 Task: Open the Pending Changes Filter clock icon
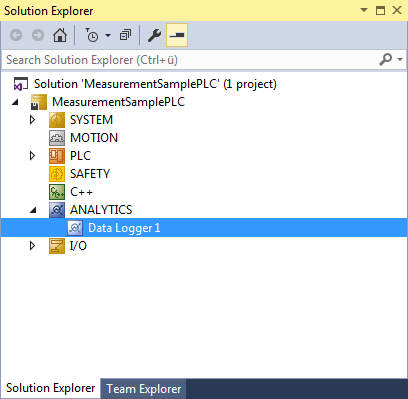(x=92, y=35)
